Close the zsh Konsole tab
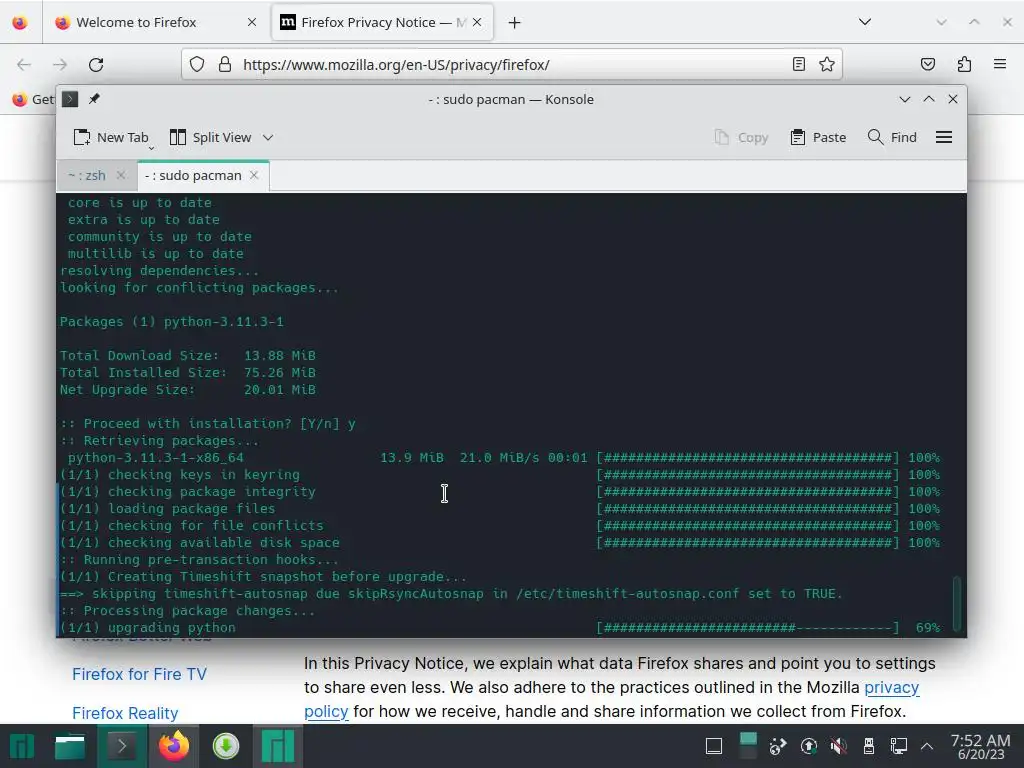Image resolution: width=1024 pixels, height=768 pixels. click(121, 175)
